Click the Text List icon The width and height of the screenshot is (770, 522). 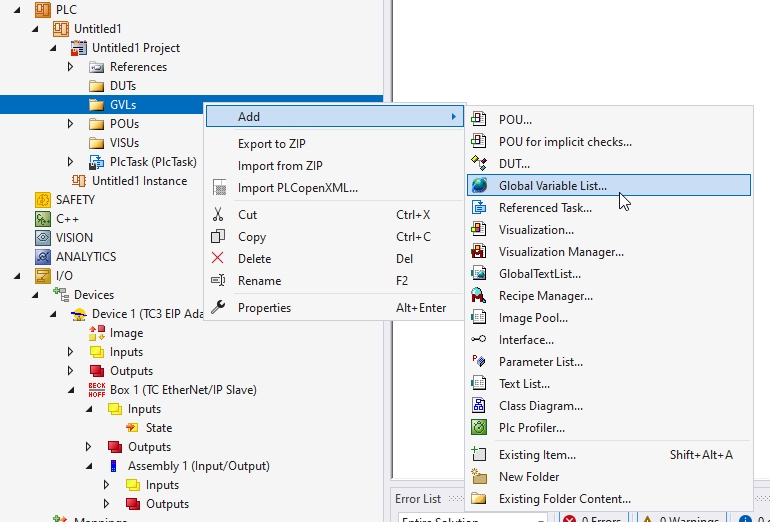[x=479, y=383]
